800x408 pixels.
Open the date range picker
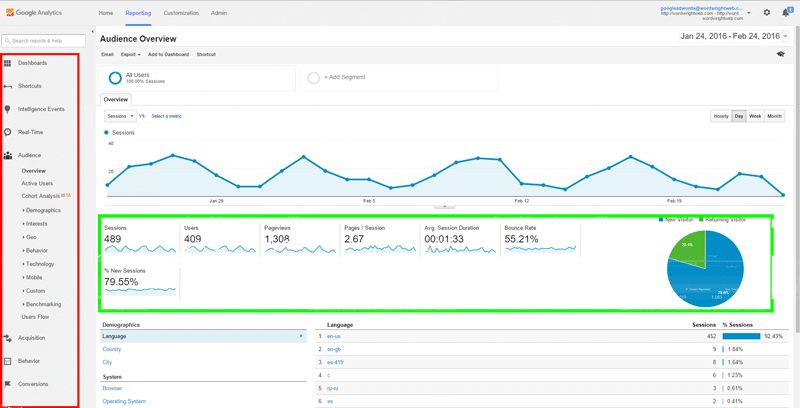click(x=734, y=36)
